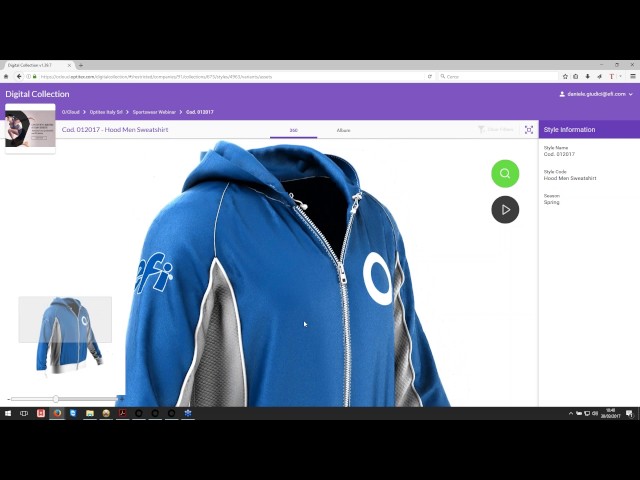640x480 pixels.
Task: Click the red taskbar app icon
Action: coord(41,413)
